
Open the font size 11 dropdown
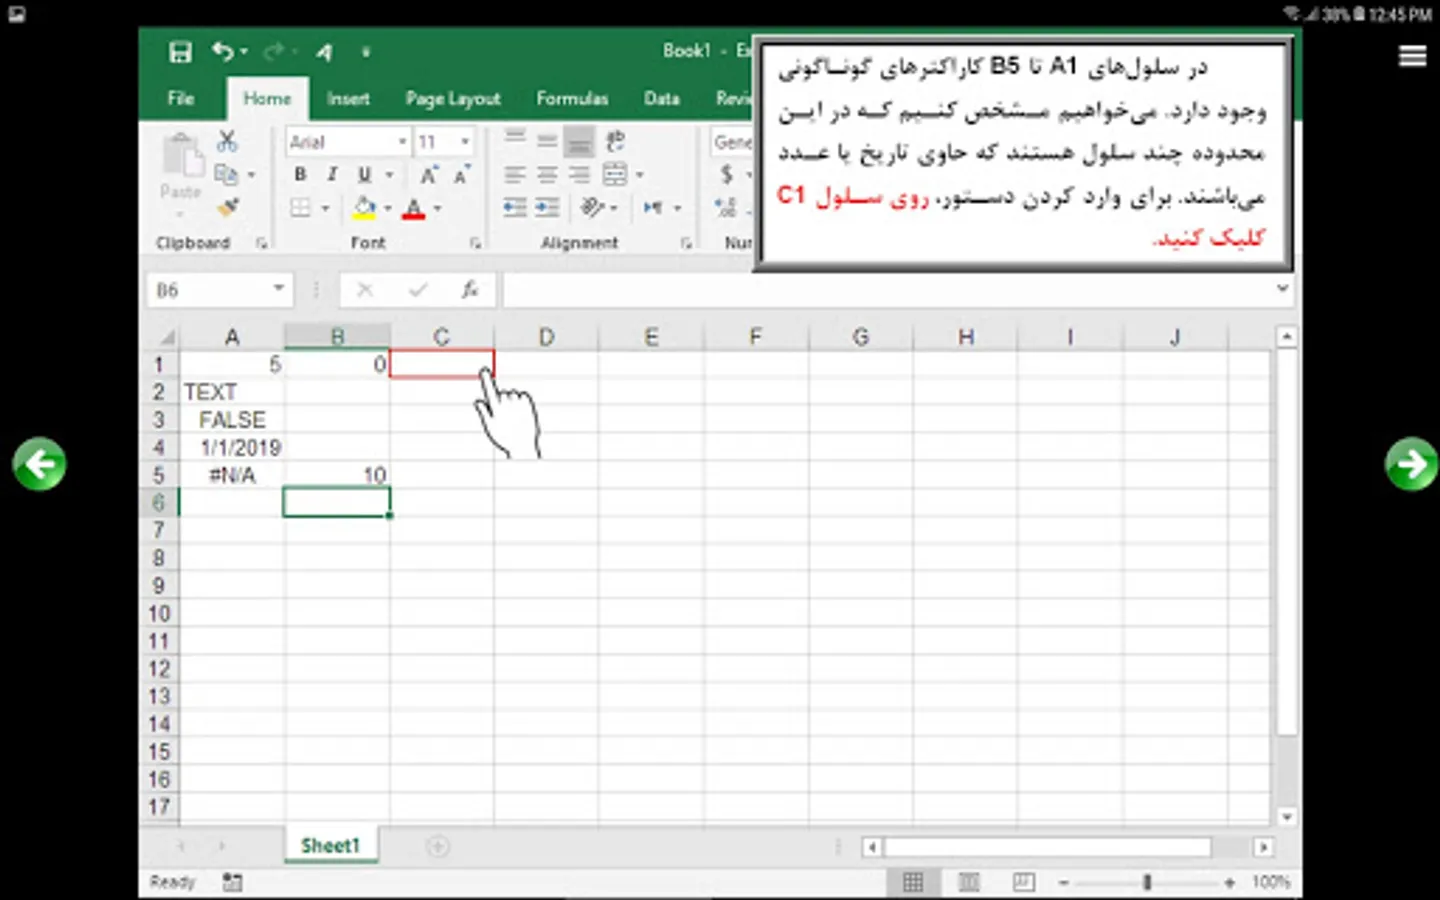[465, 142]
